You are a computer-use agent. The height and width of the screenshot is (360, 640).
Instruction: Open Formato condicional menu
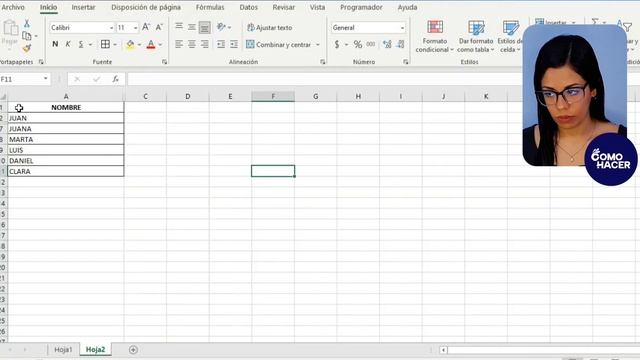(x=435, y=36)
